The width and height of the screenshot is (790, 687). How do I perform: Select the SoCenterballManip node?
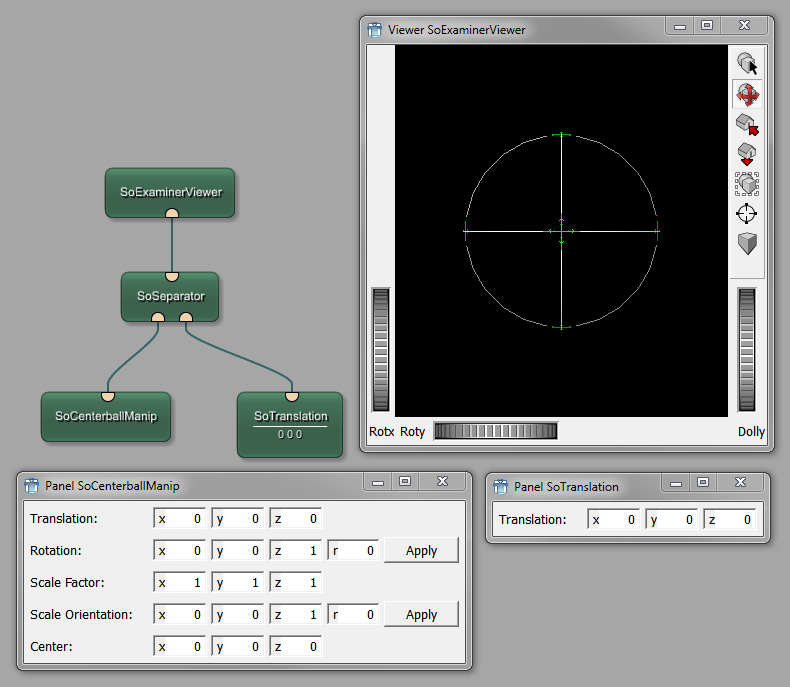106,416
